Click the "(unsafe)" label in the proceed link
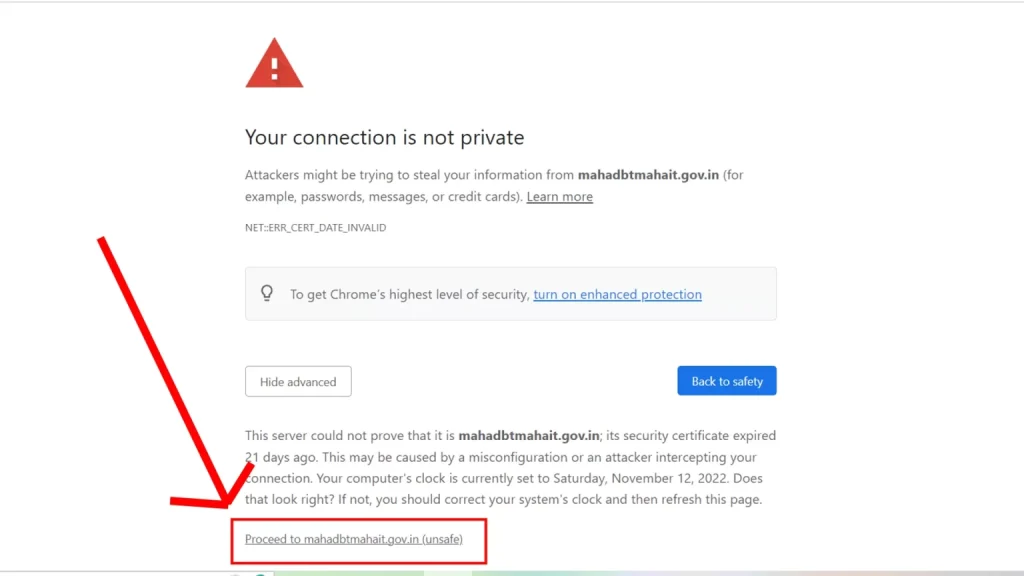The width and height of the screenshot is (1024, 576). (x=441, y=538)
